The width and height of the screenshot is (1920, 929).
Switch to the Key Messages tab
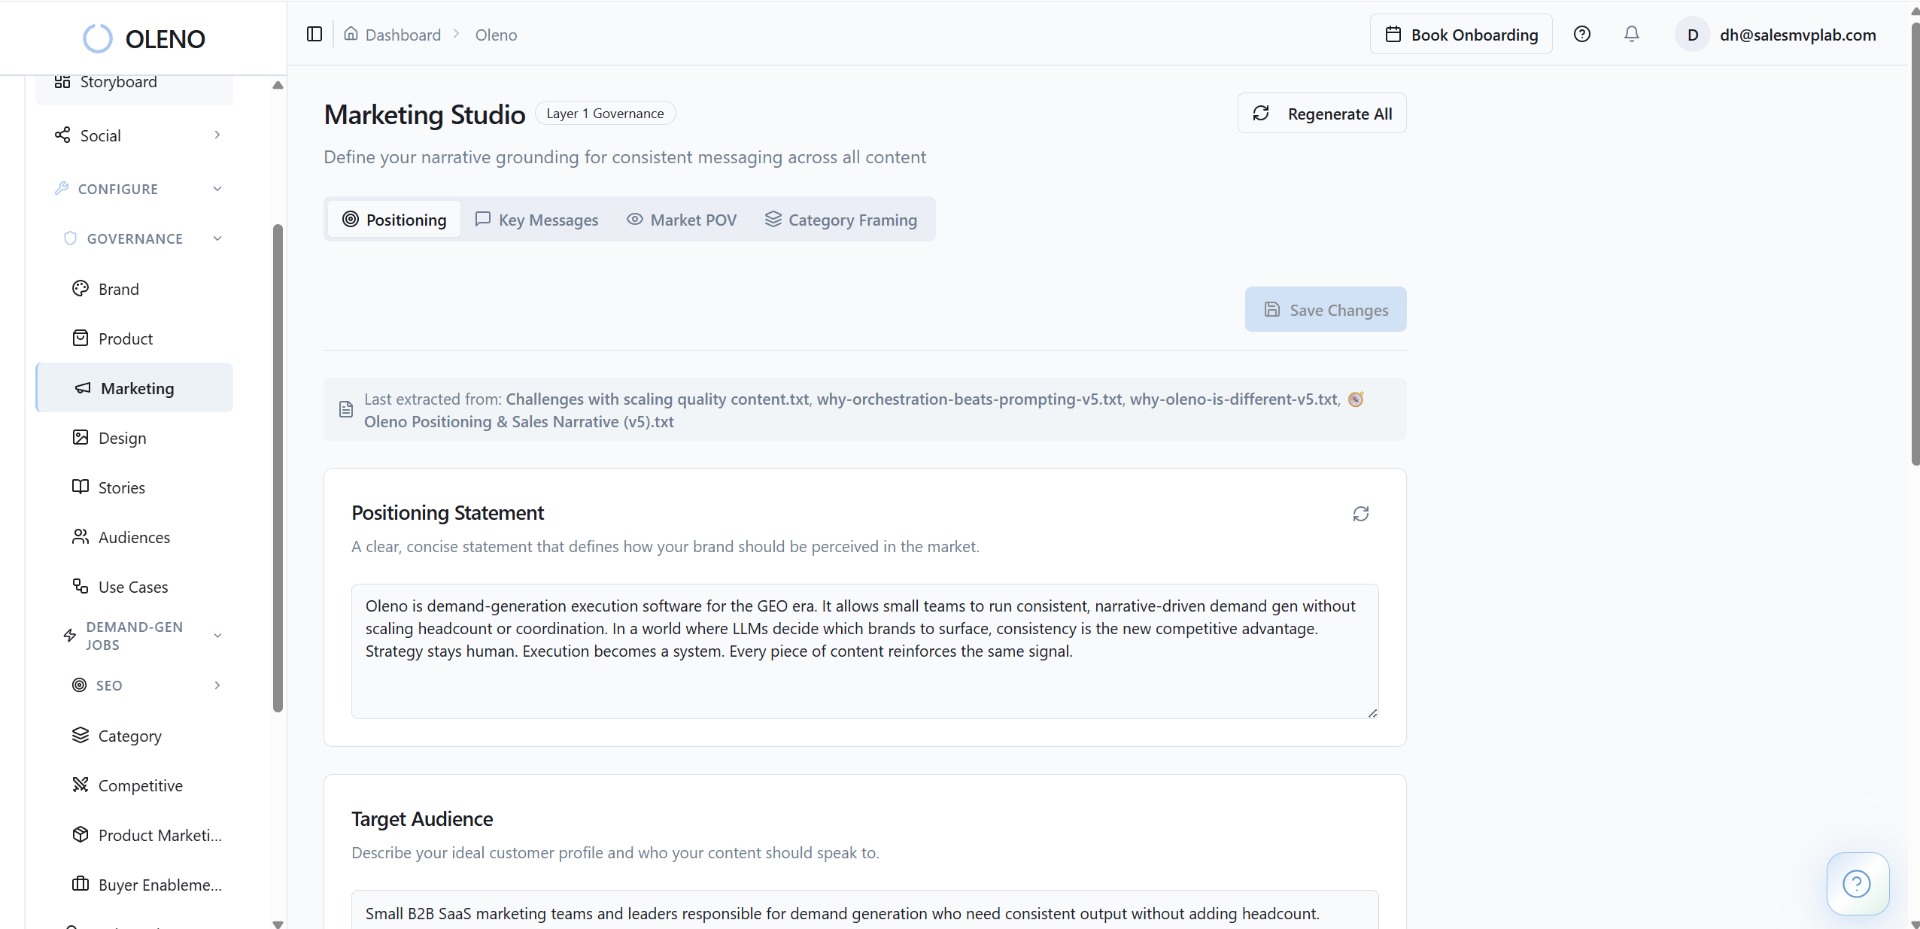tap(537, 220)
